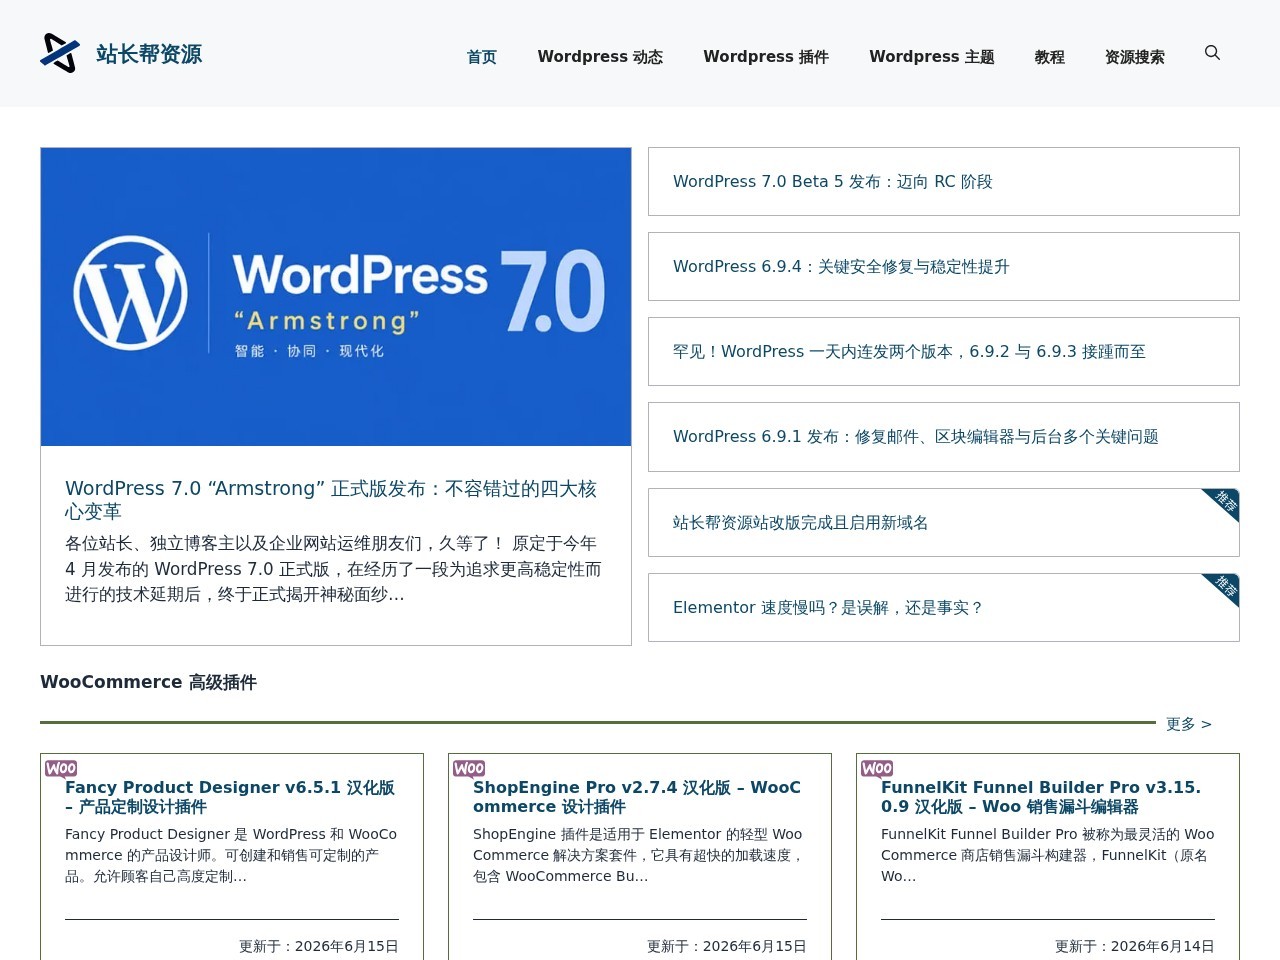The image size is (1280, 960).
Task: Open Wordpress 动态 menu item
Action: pos(600,57)
